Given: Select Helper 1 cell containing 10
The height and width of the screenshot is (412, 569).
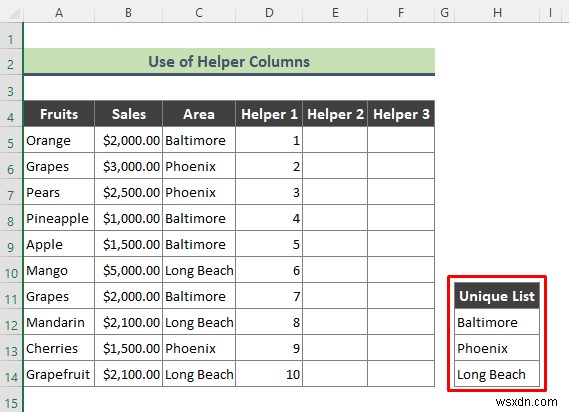Looking at the screenshot, I should tap(269, 374).
